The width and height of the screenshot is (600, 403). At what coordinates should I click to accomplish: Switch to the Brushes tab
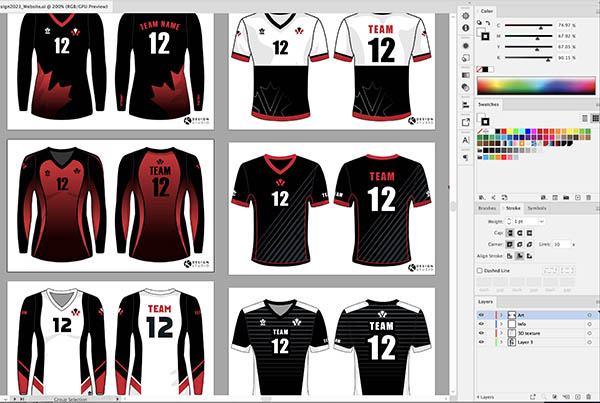pos(487,207)
